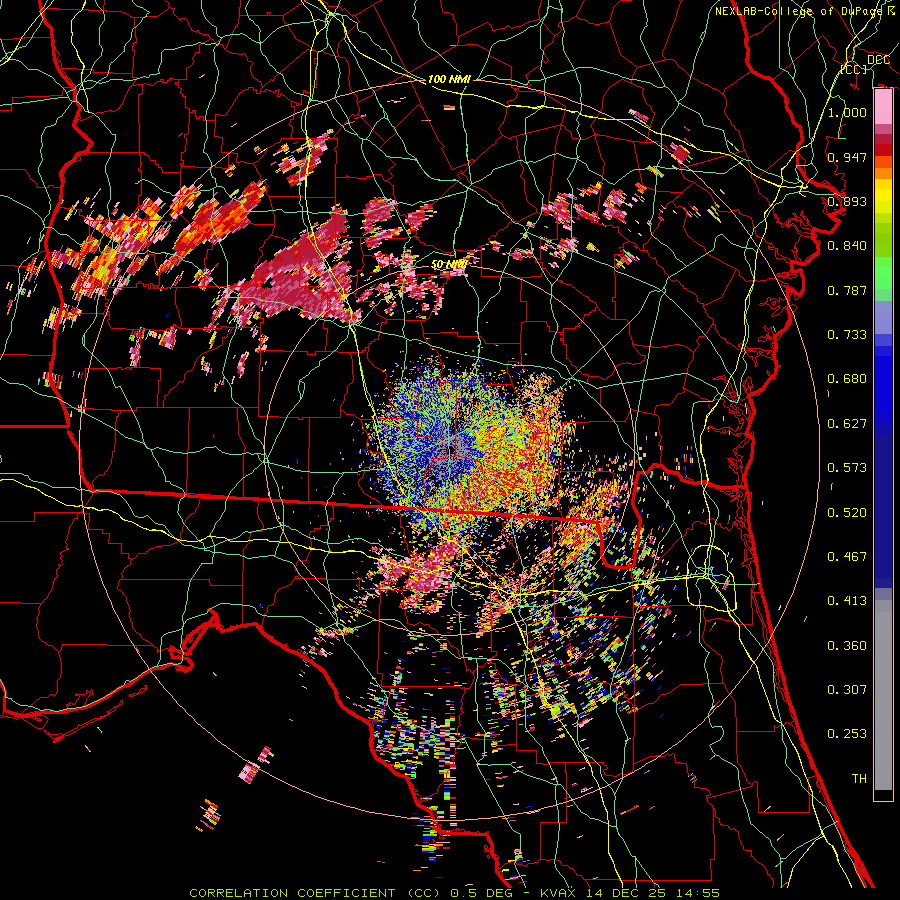The width and height of the screenshot is (900, 900).
Task: Select the 0.573 legend value
Action: 847,468
